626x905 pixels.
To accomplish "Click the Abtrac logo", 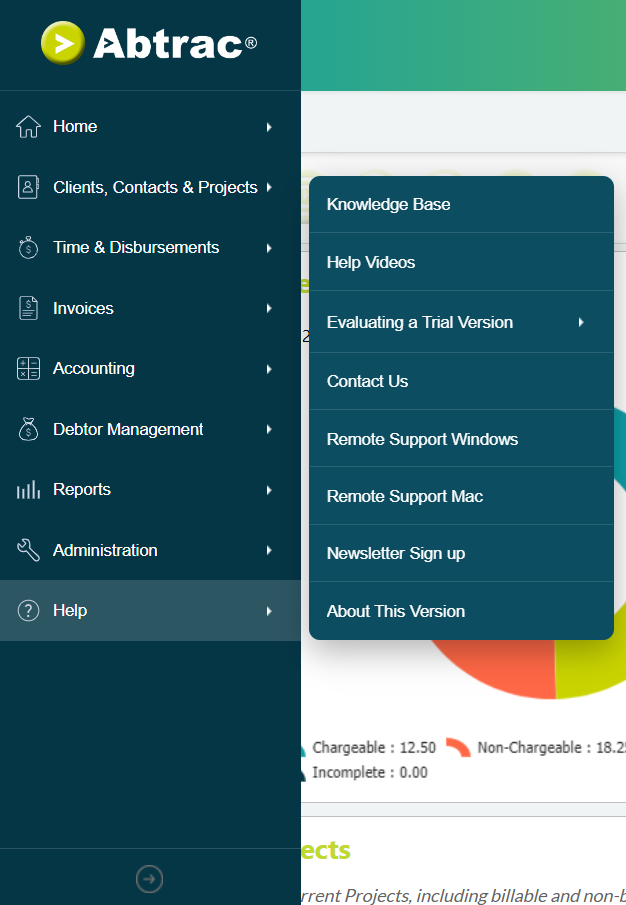I will pos(149,43).
